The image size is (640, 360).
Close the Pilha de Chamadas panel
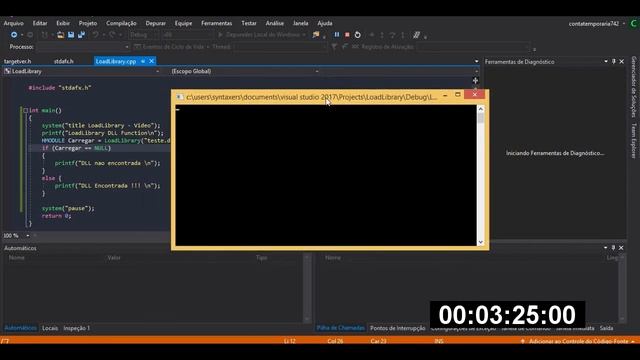click(621, 248)
